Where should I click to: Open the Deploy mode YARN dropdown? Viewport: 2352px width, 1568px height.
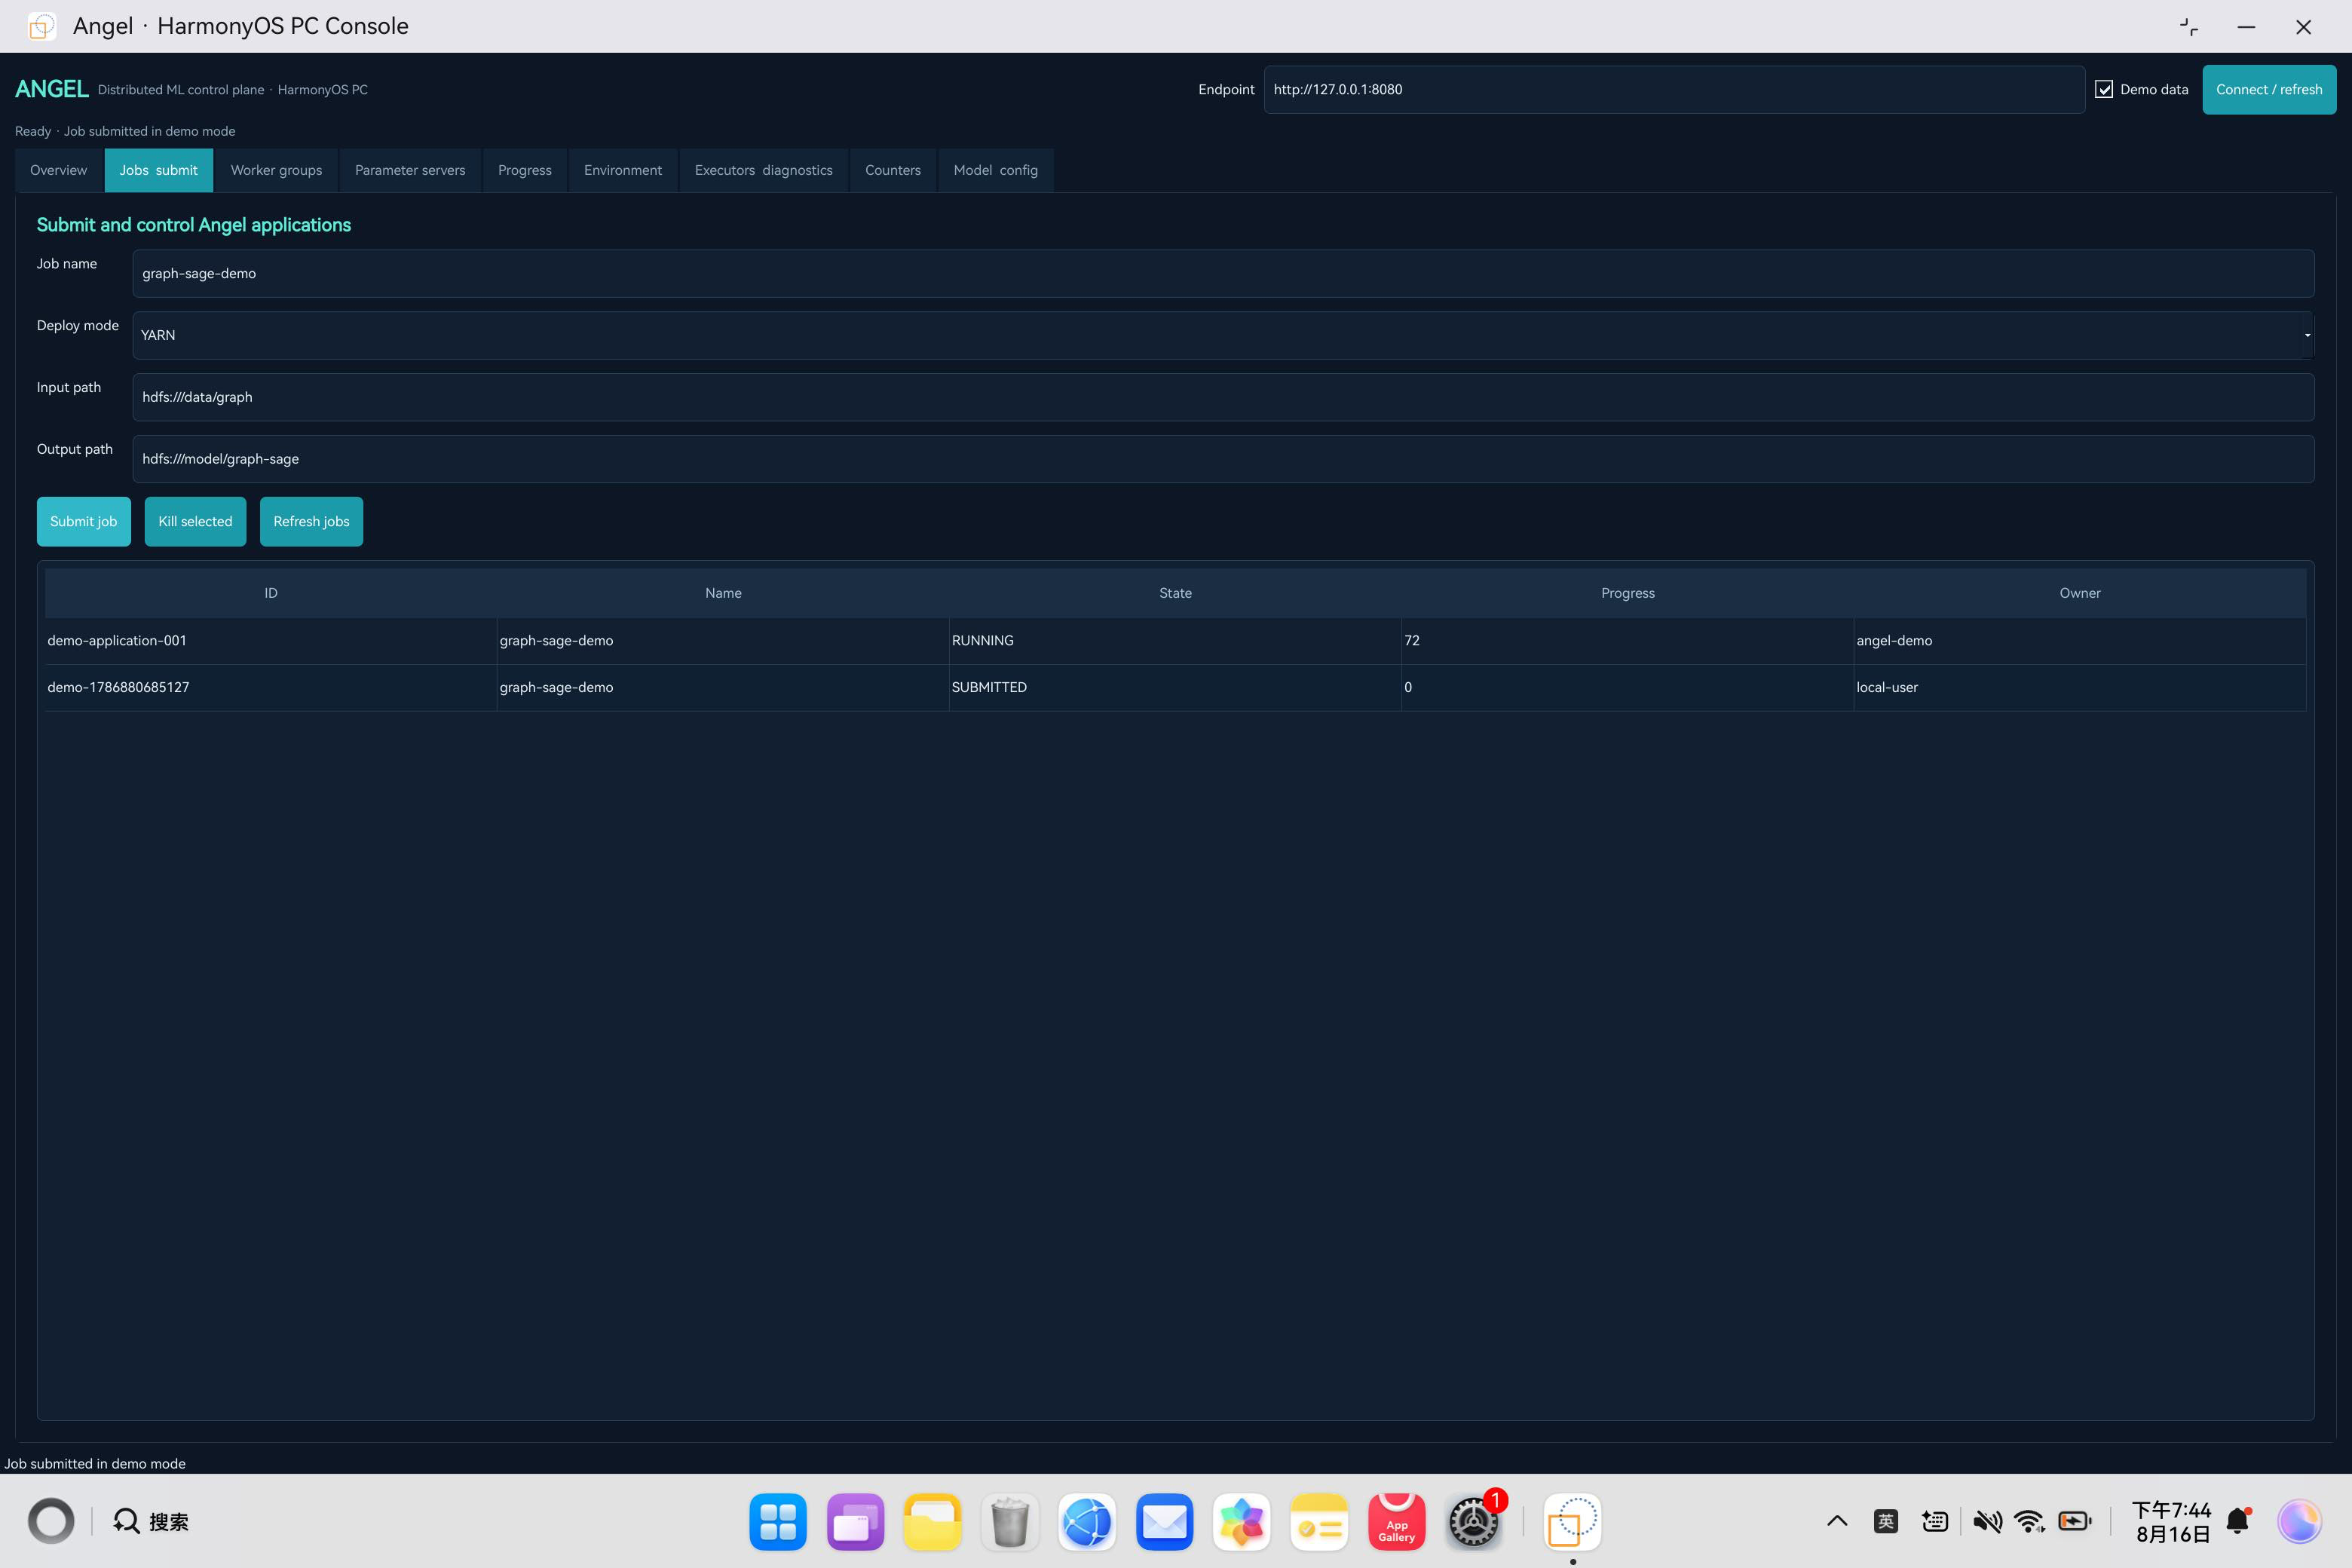tap(1223, 335)
